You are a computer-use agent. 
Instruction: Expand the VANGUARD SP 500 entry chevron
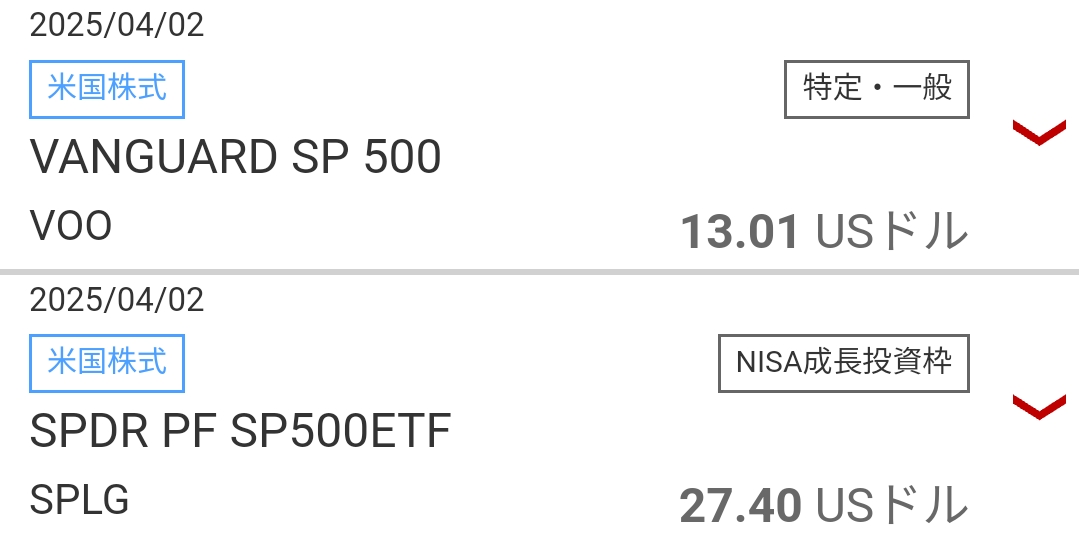click(x=1039, y=132)
